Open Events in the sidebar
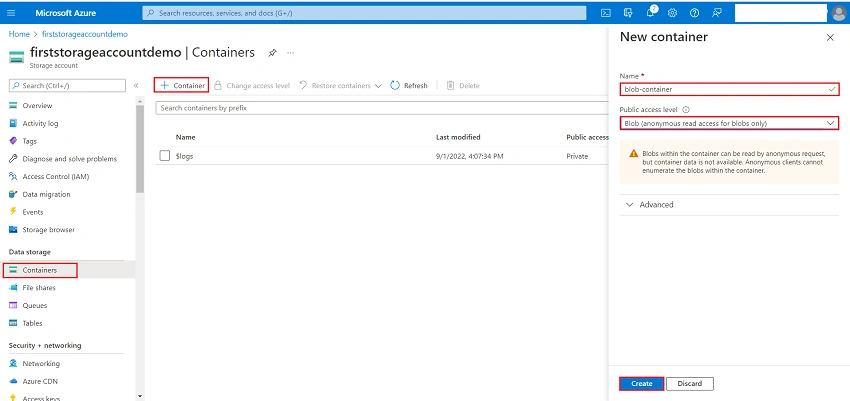This screenshot has width=850, height=401. (33, 212)
